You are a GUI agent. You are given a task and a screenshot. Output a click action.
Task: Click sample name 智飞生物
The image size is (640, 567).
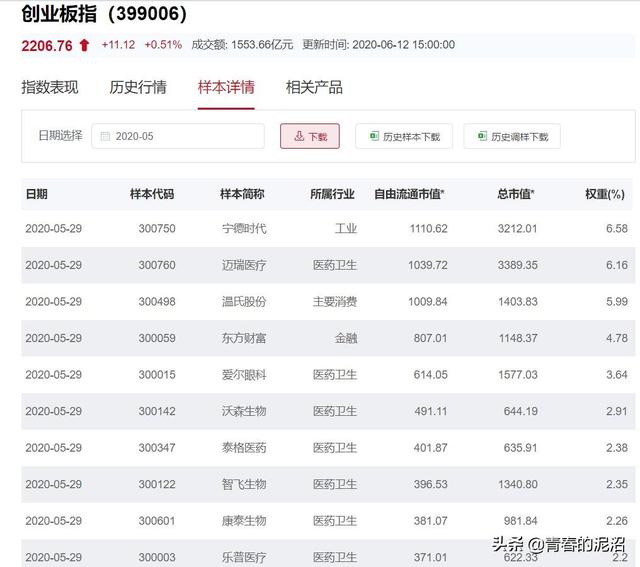(244, 484)
